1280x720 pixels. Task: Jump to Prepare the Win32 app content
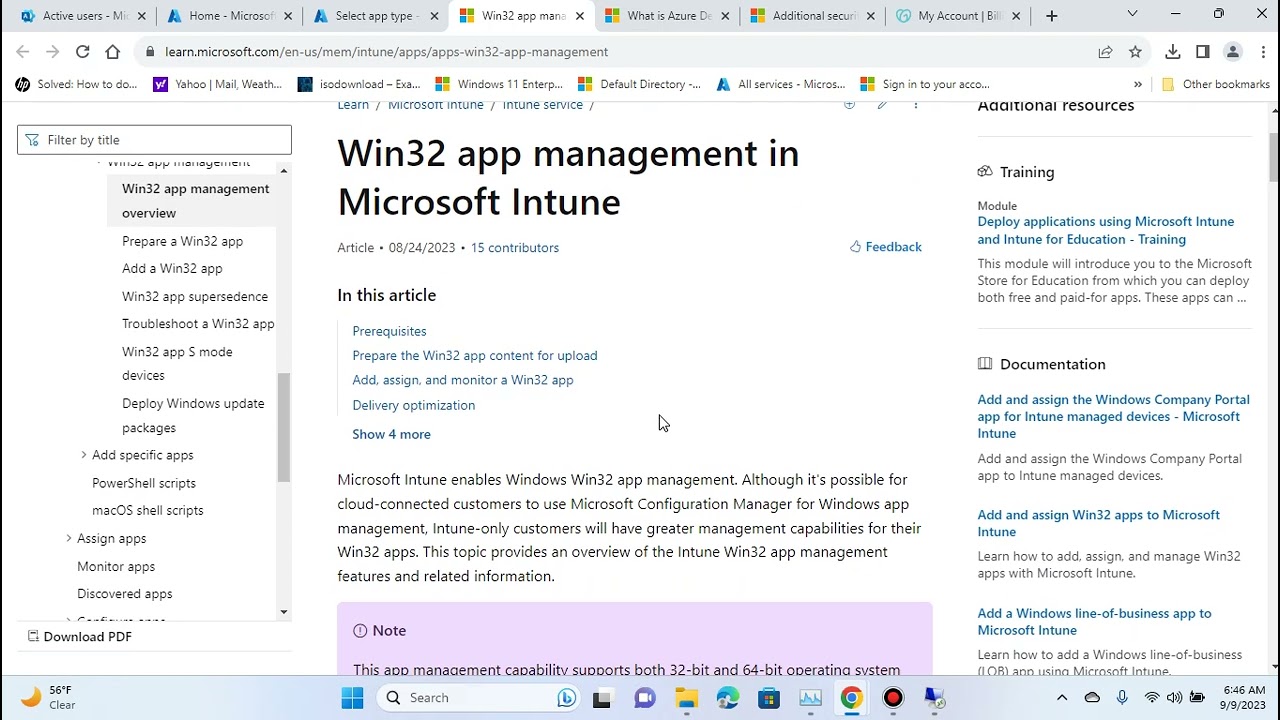(x=475, y=356)
